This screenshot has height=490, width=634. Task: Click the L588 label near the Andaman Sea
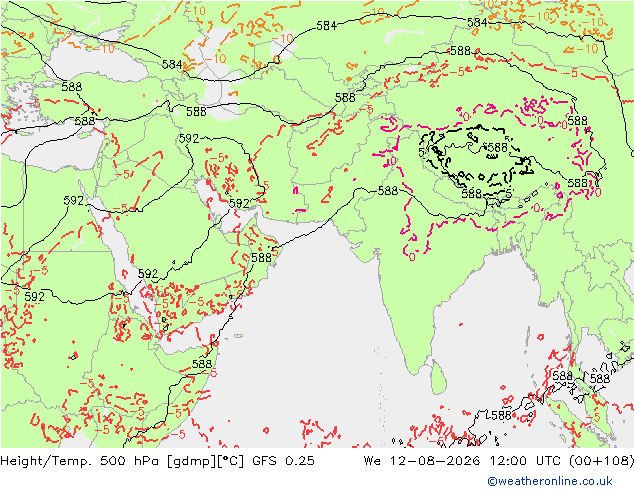pyautogui.click(x=499, y=415)
